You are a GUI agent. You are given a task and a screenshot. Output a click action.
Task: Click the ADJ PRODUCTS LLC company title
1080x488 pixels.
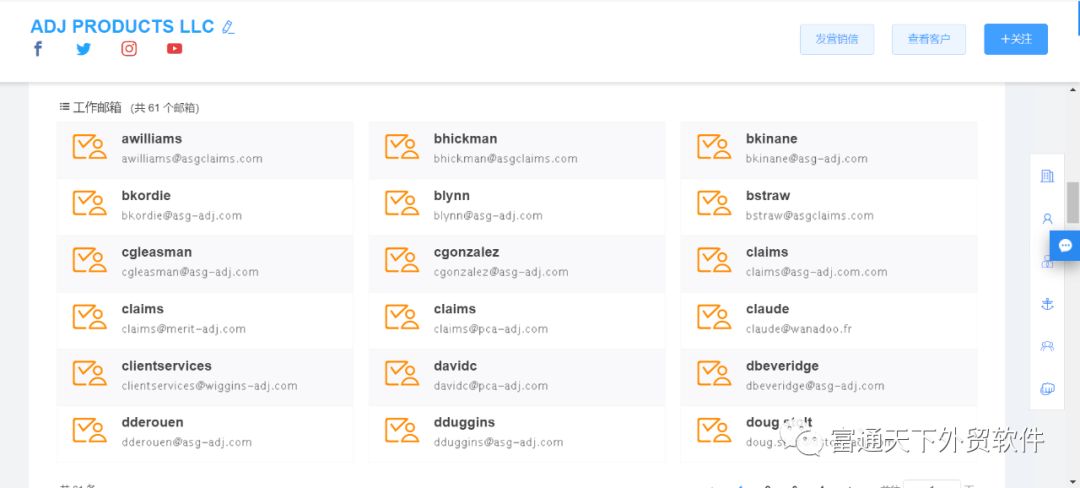pos(123,26)
